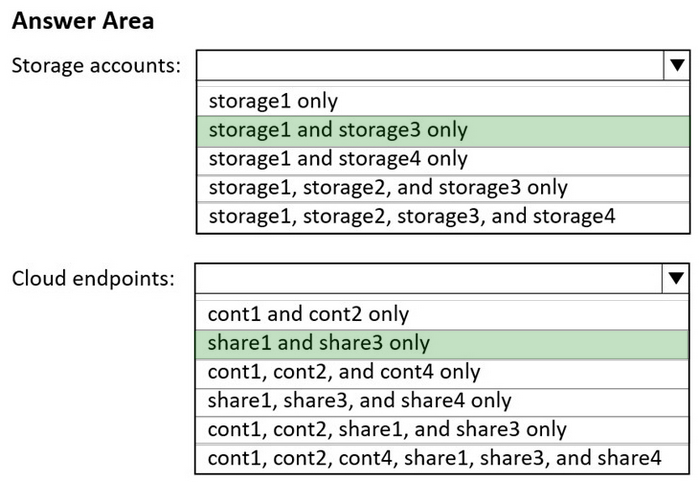The width and height of the screenshot is (700, 482).
Task: Select "cont1 and cont2 only" option
Action: click(442, 315)
